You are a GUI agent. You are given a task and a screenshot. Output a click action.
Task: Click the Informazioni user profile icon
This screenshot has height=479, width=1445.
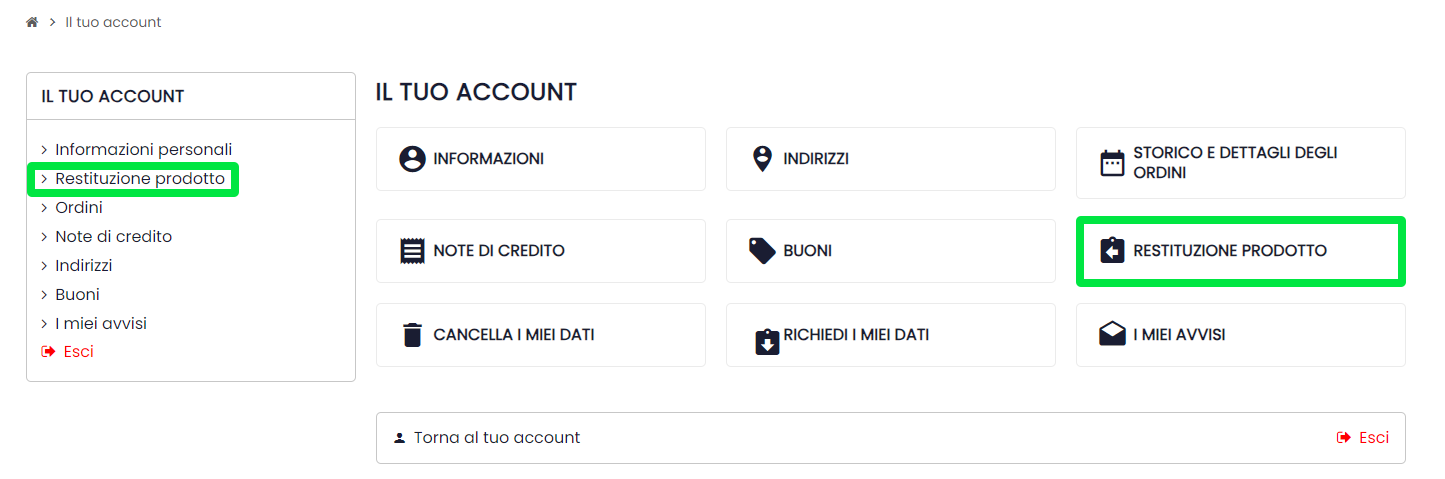(x=412, y=159)
